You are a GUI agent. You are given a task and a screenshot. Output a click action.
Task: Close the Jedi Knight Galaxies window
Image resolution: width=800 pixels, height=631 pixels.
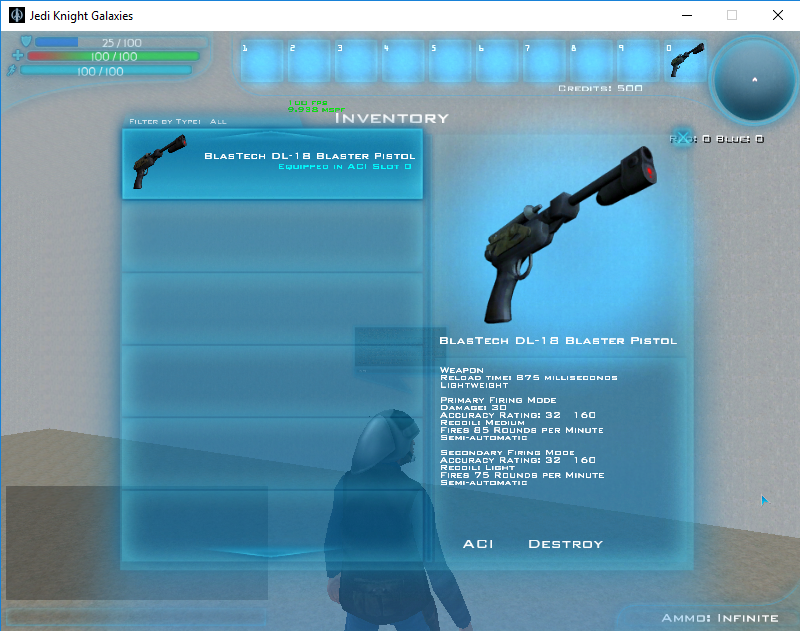point(778,15)
